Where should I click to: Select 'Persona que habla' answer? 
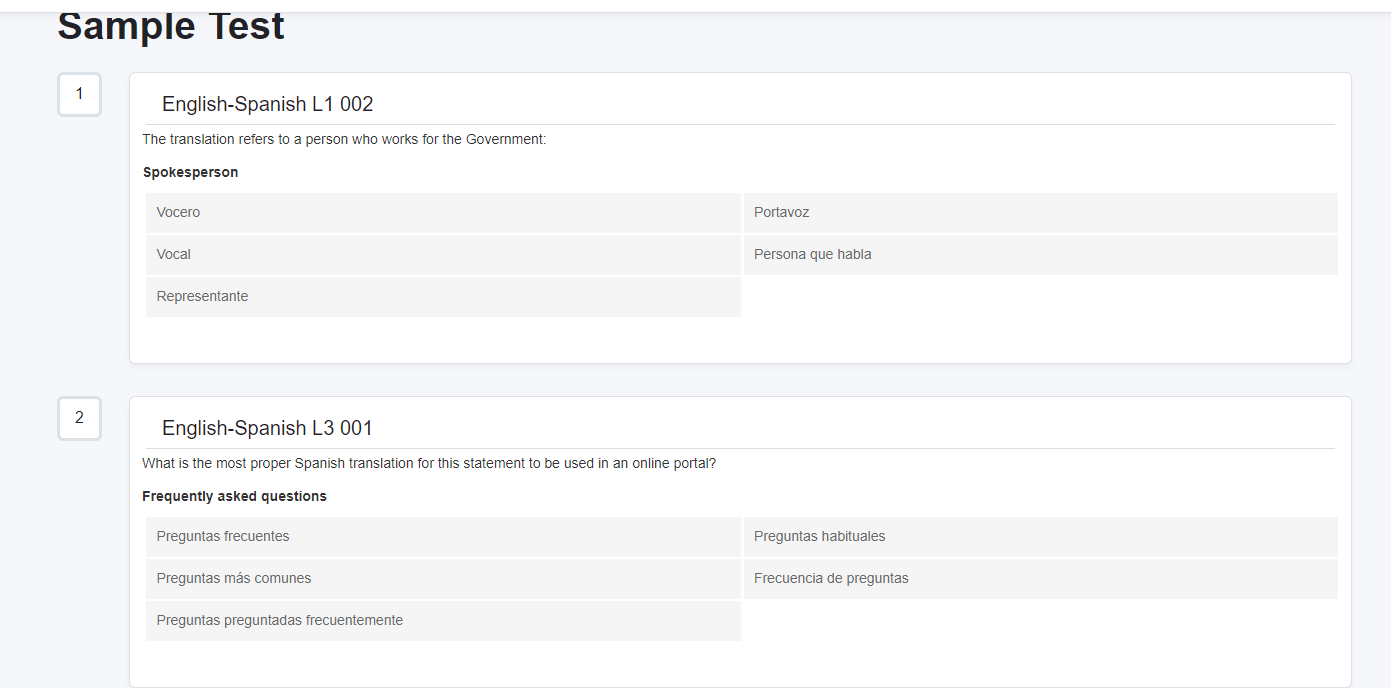pyautogui.click(x=1040, y=255)
